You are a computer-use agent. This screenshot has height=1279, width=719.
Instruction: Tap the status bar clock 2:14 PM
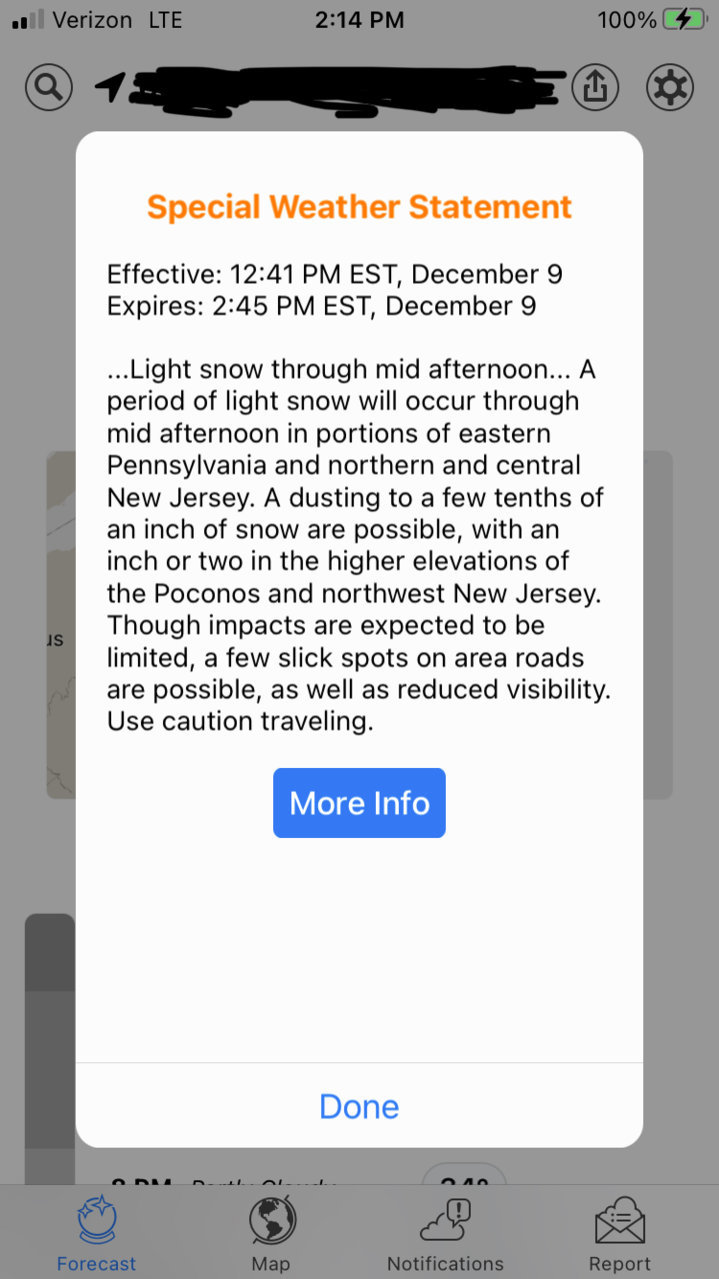[359, 19]
